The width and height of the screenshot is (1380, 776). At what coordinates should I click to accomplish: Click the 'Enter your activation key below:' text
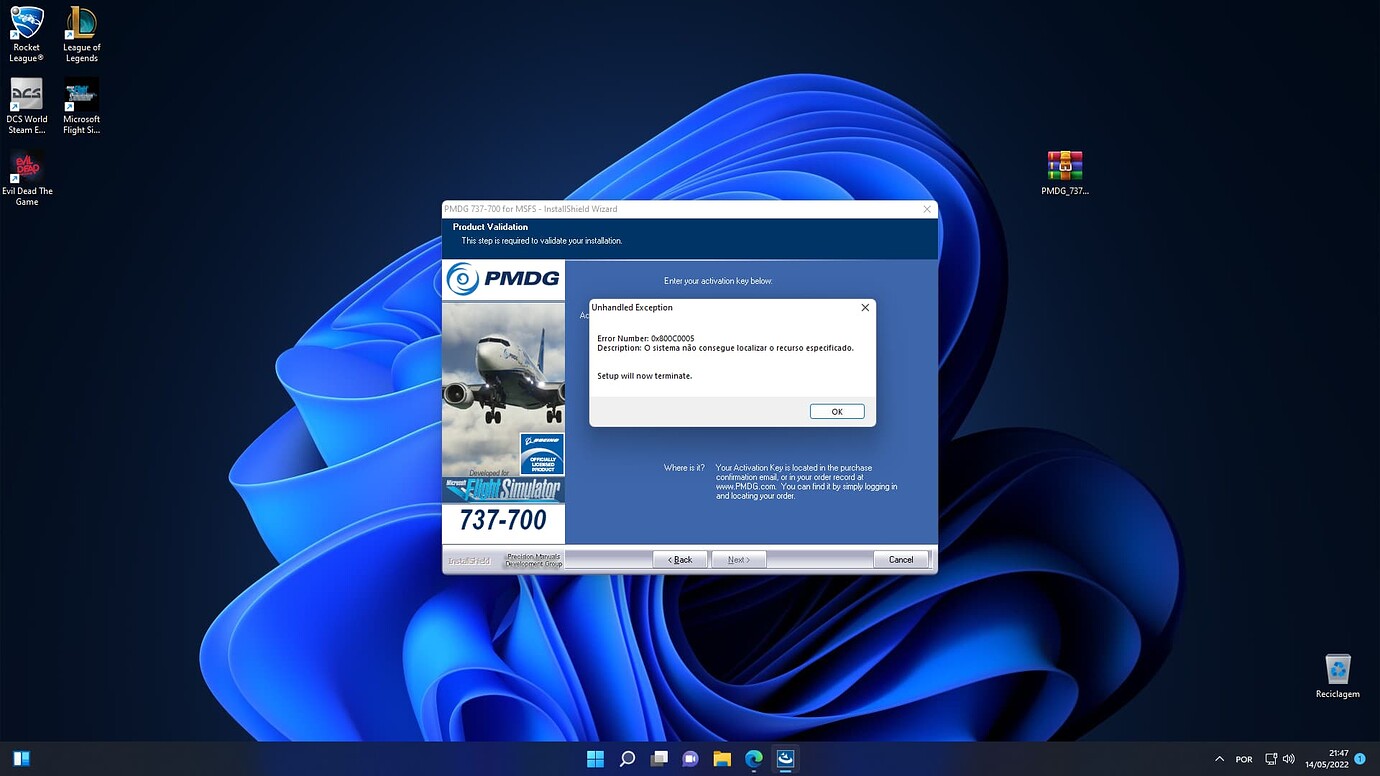pyautogui.click(x=718, y=281)
